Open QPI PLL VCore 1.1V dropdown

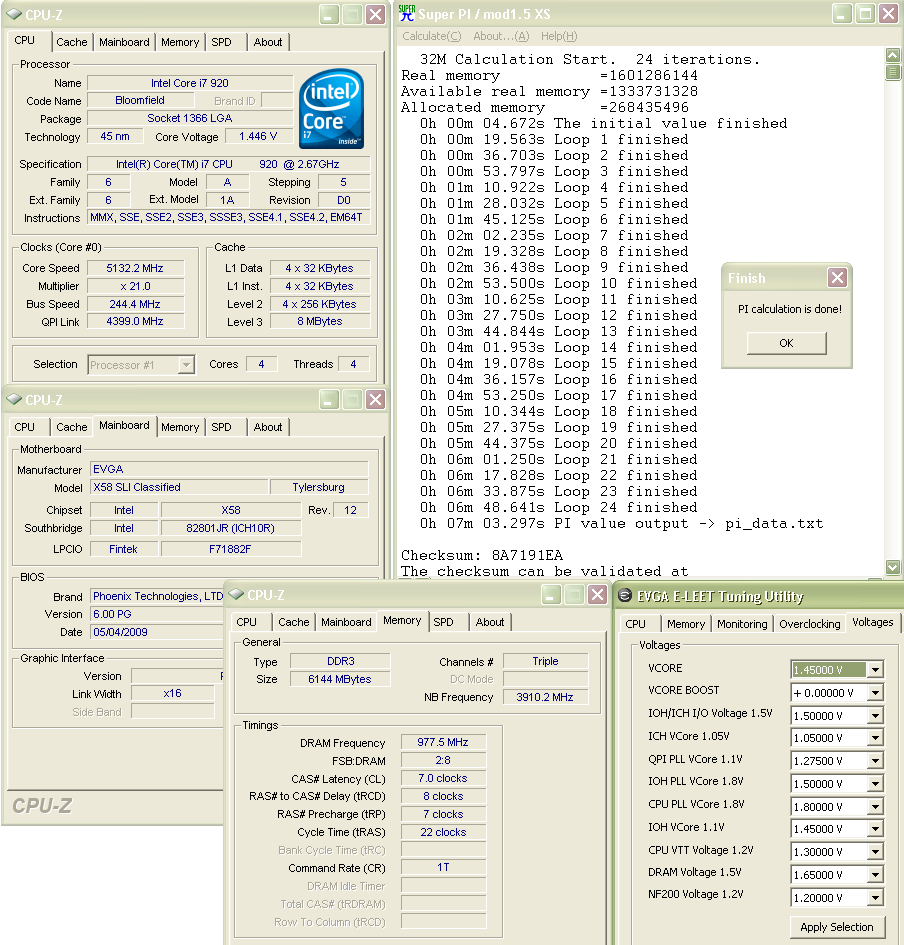point(875,761)
